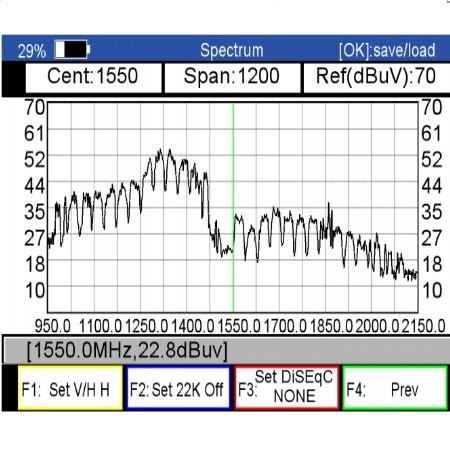Click the right axis 61 level label

coord(432,133)
